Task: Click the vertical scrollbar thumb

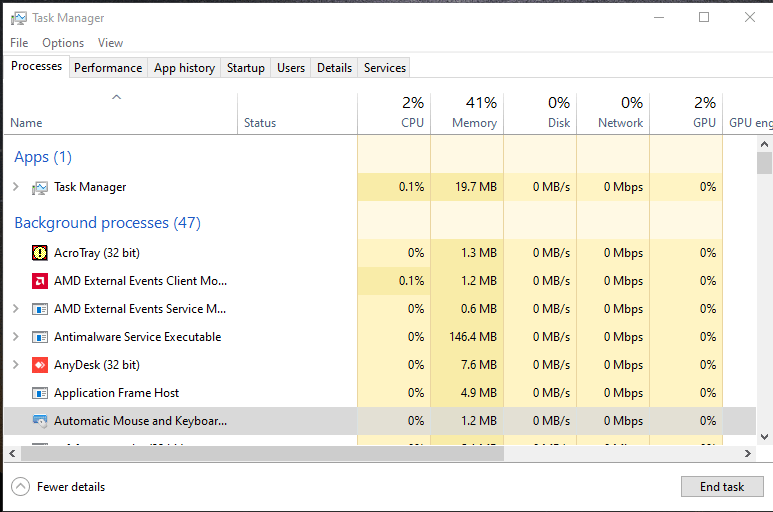Action: click(764, 163)
